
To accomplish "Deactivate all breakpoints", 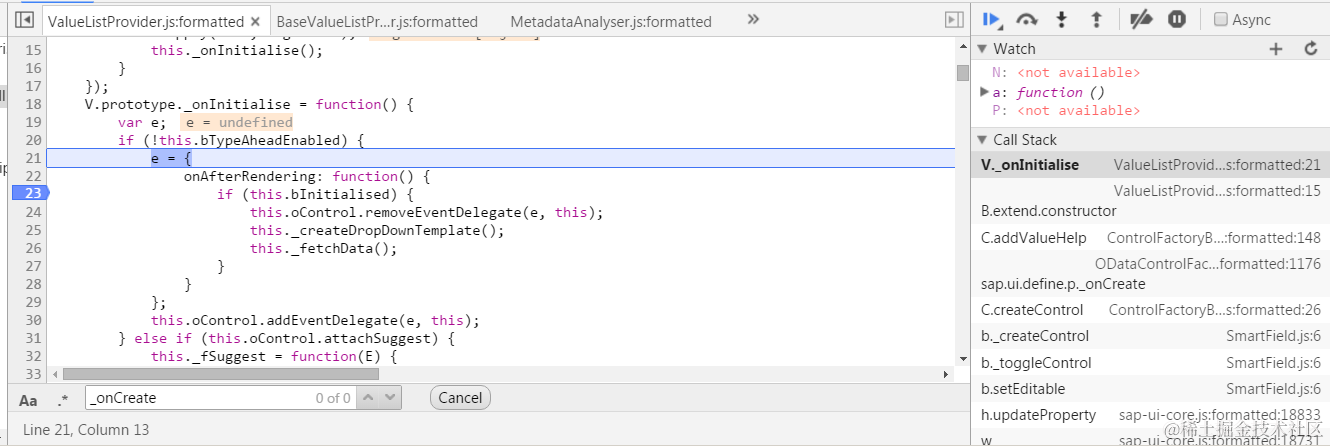I will (1140, 19).
